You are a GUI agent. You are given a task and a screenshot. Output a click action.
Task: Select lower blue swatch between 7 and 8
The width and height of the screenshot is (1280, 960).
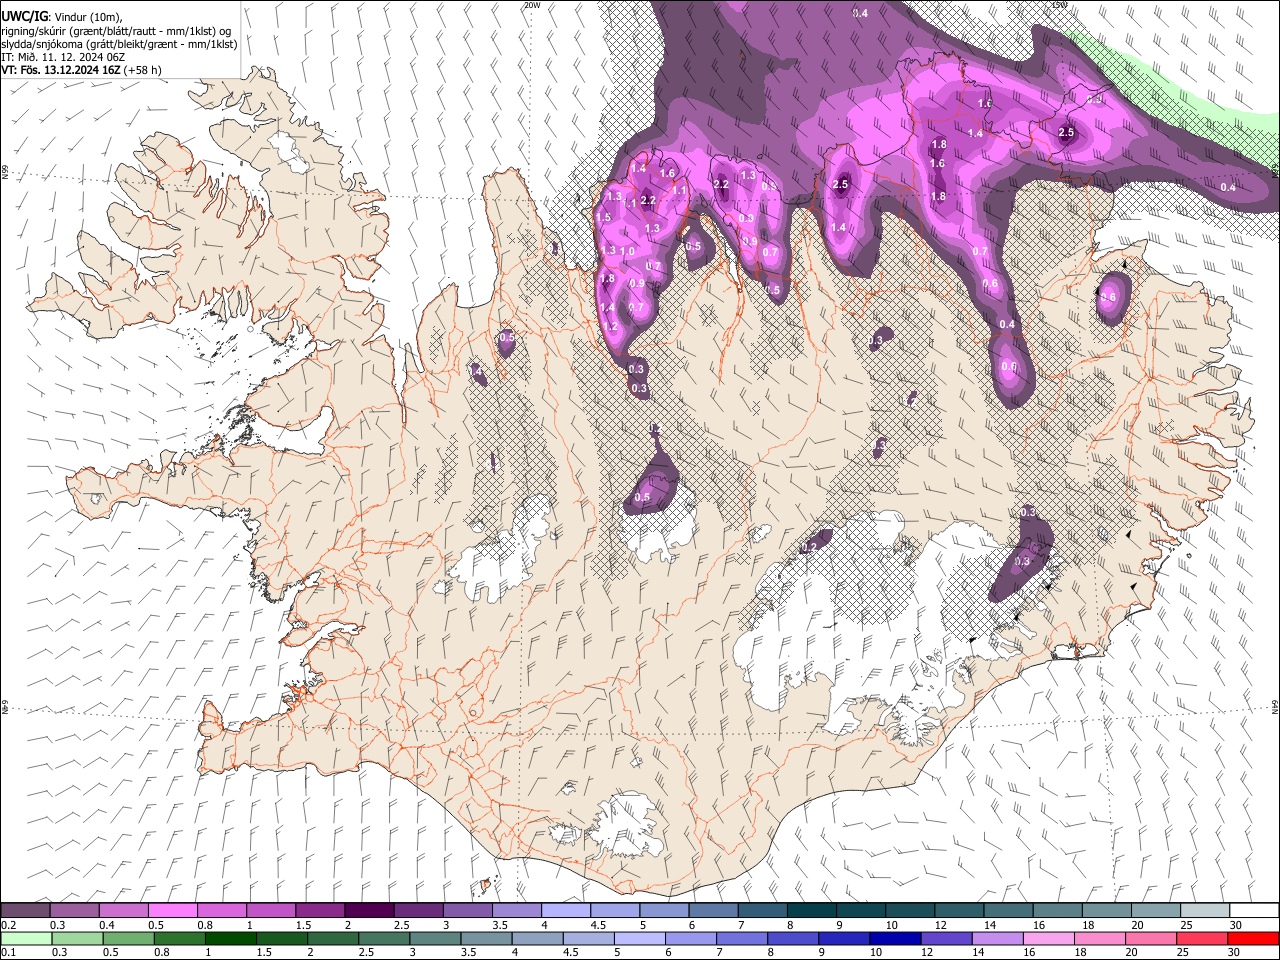click(742, 938)
